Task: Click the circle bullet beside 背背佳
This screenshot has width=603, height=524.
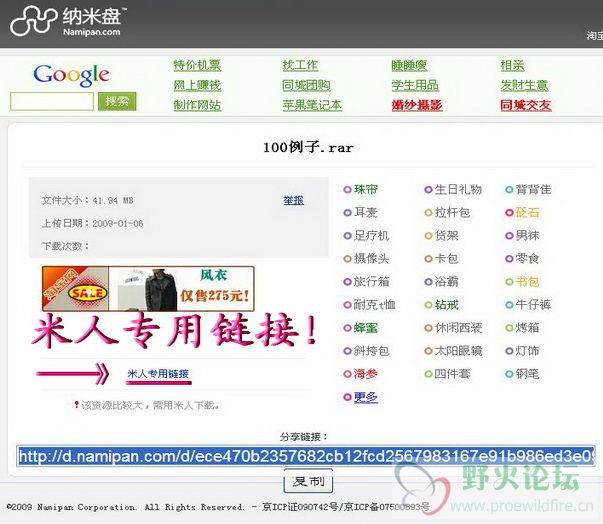Action: click(x=509, y=190)
